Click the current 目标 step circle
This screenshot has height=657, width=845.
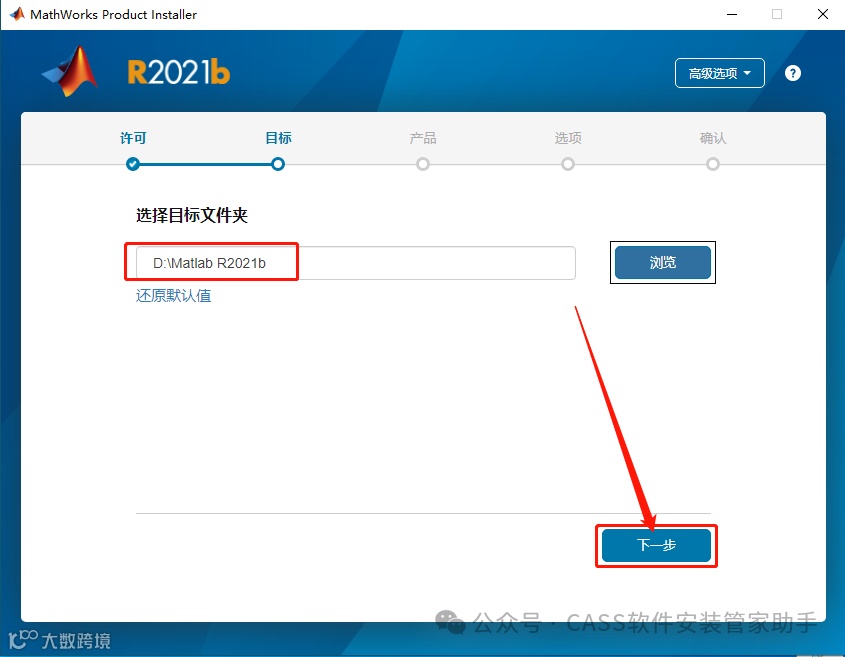pyautogui.click(x=278, y=164)
